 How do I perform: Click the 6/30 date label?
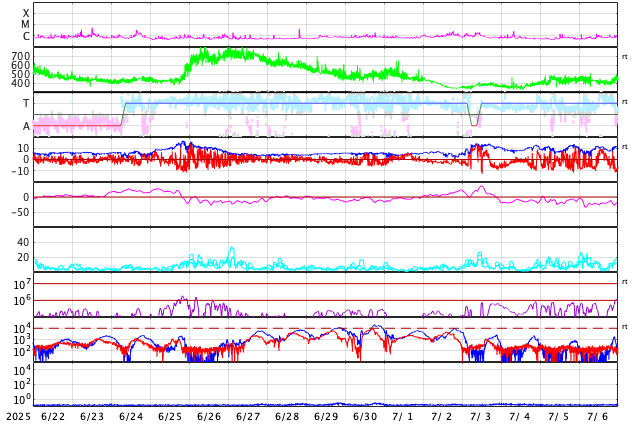click(365, 416)
